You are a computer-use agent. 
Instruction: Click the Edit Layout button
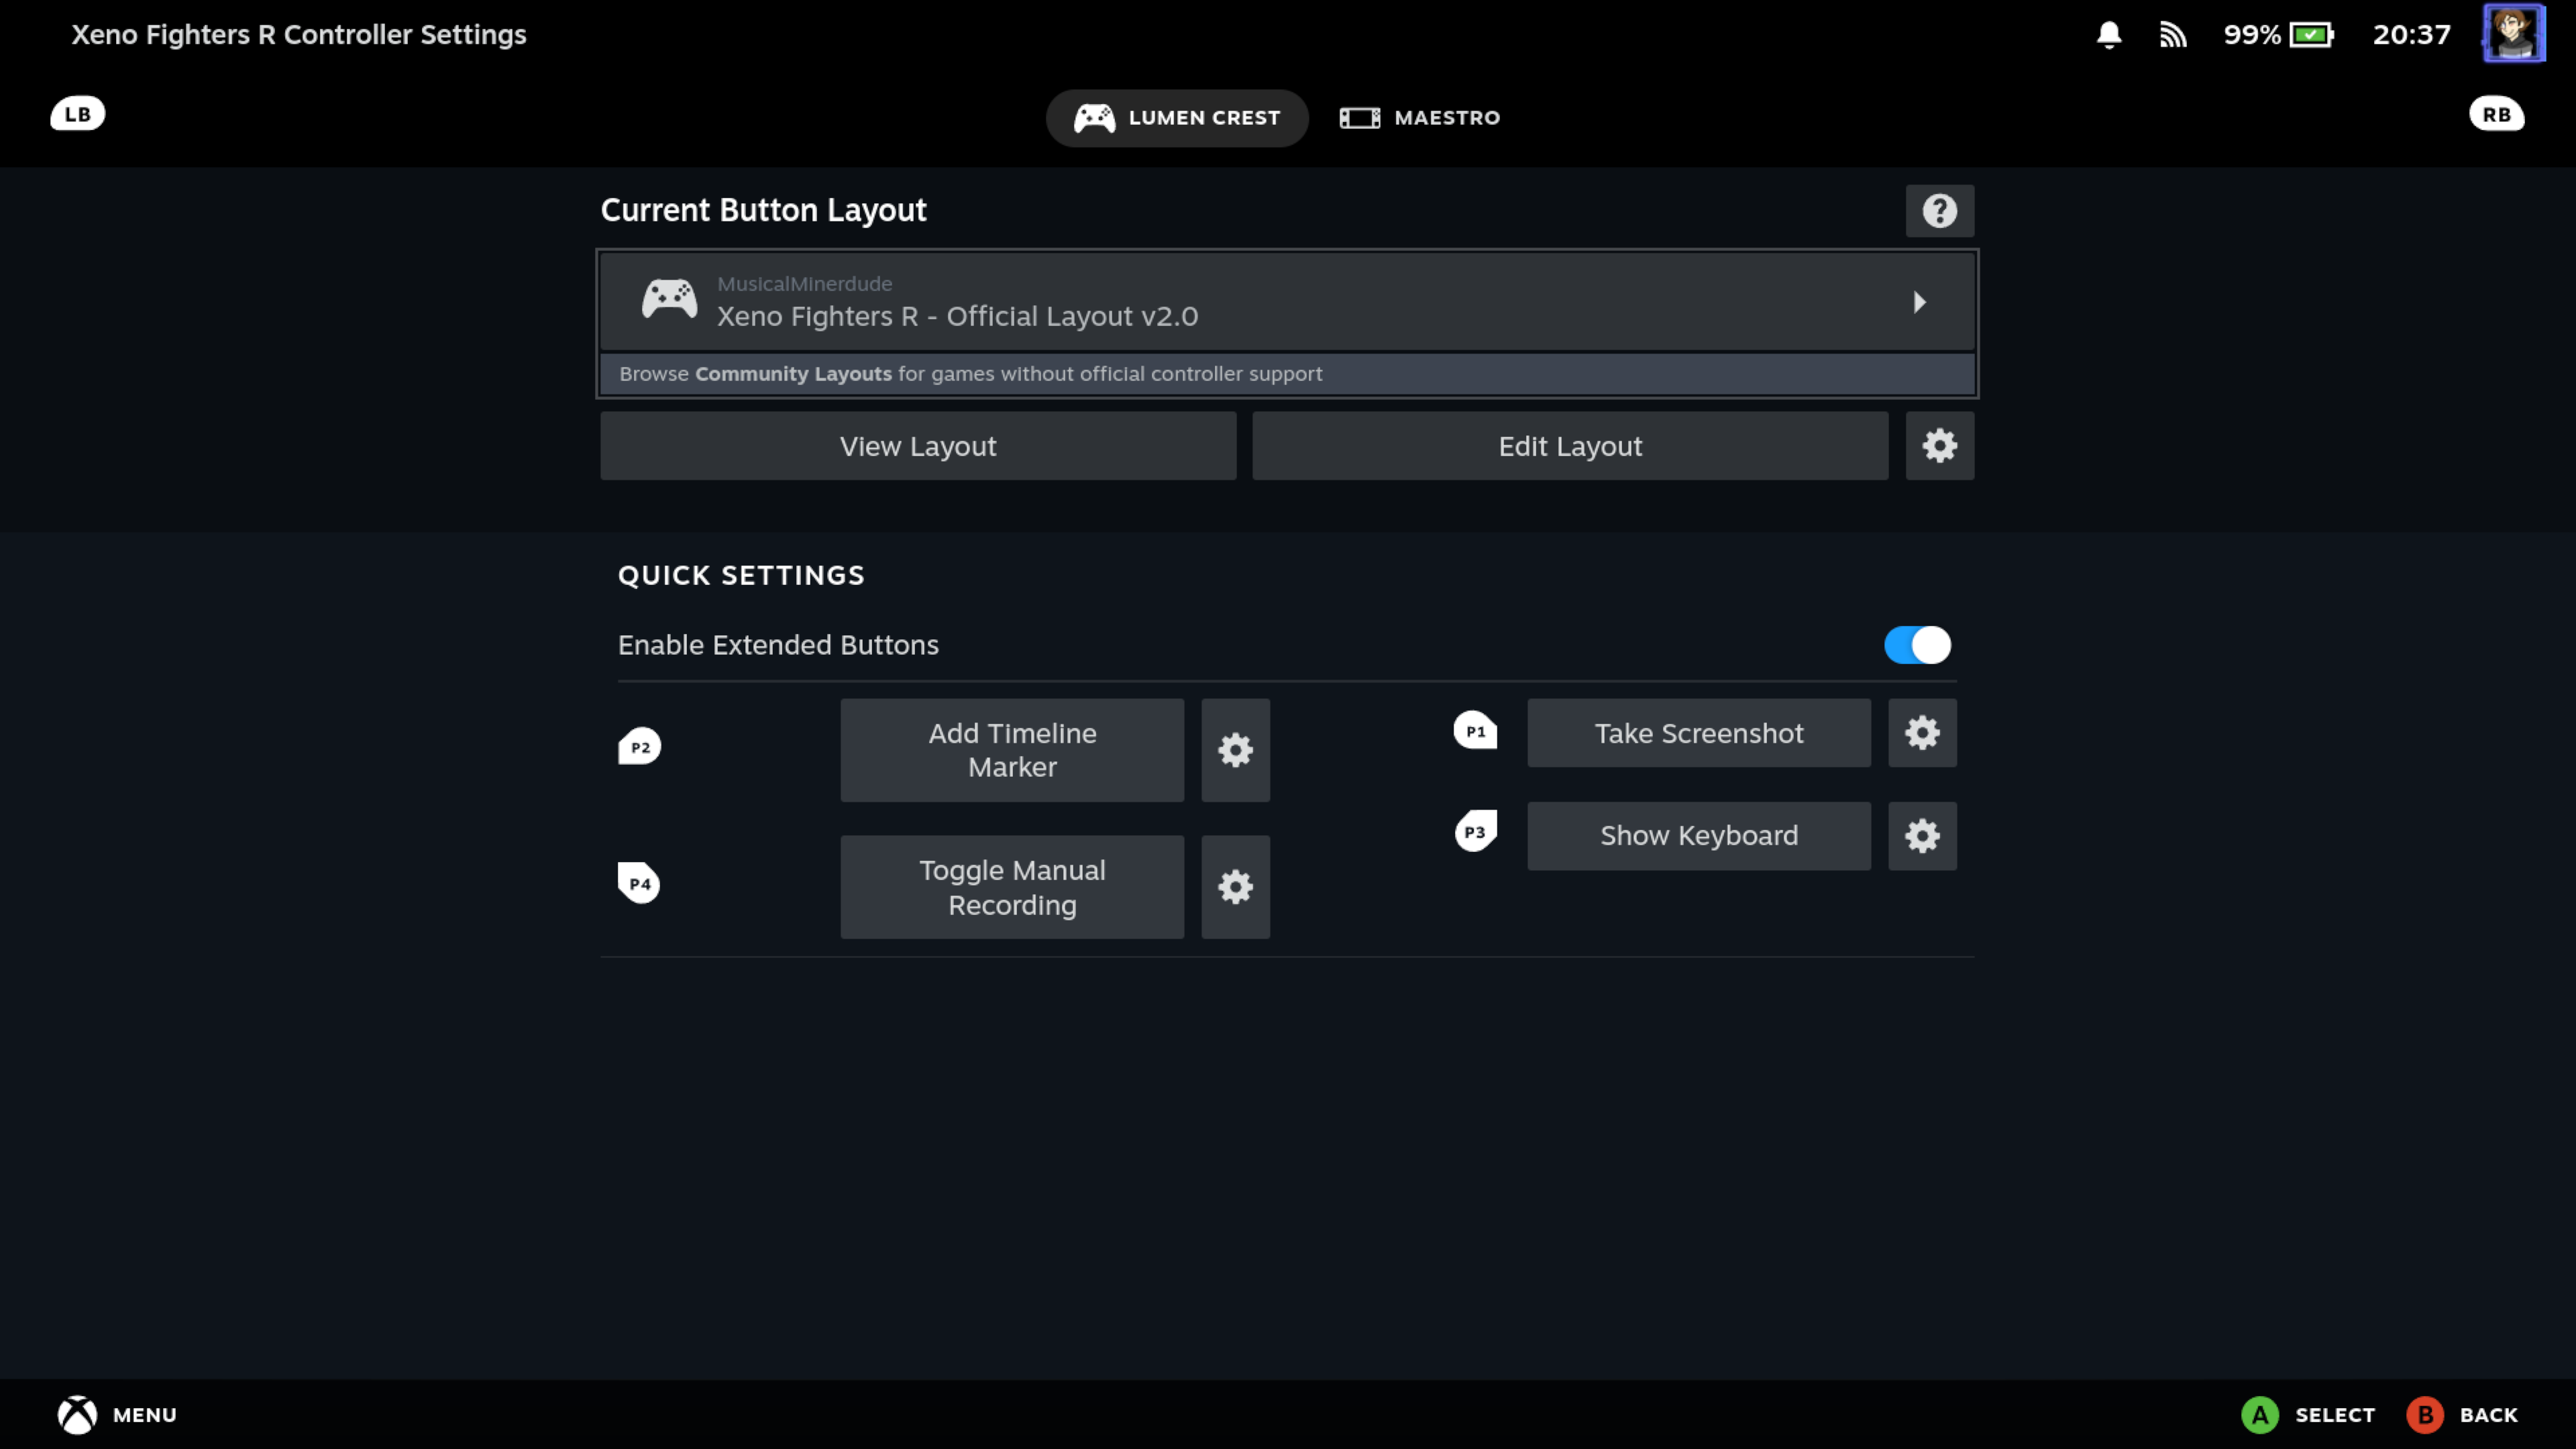coord(1570,446)
